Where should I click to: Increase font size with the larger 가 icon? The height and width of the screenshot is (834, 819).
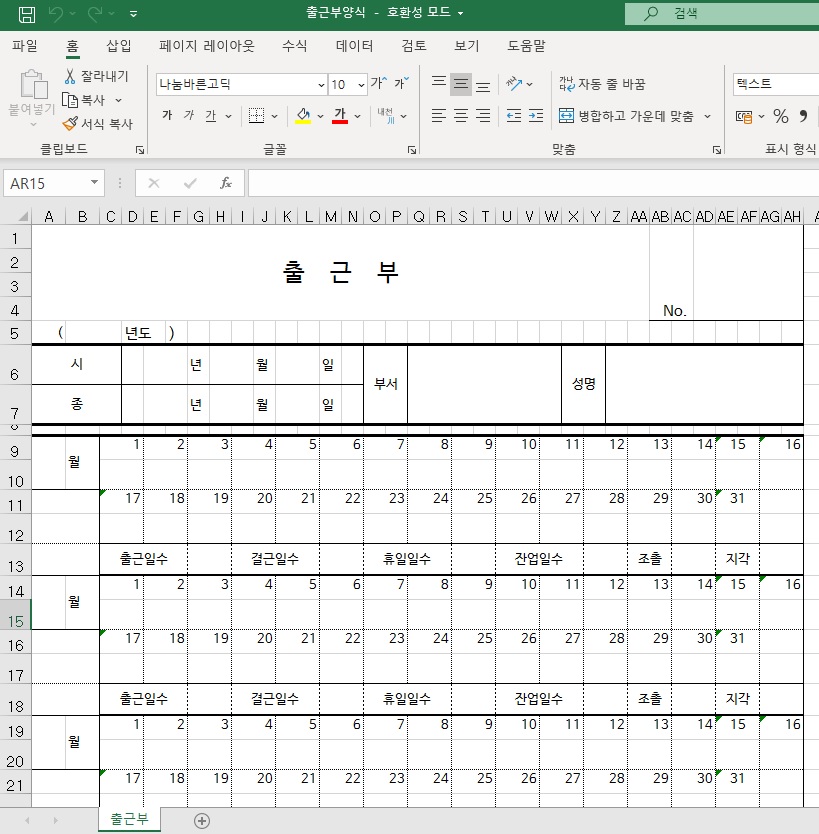[379, 84]
